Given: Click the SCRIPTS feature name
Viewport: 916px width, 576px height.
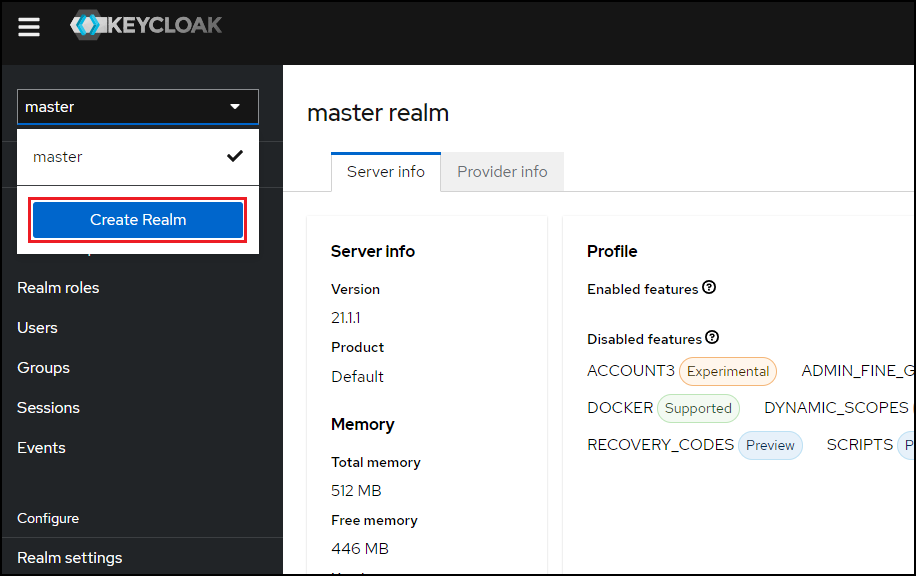Looking at the screenshot, I should [x=859, y=445].
